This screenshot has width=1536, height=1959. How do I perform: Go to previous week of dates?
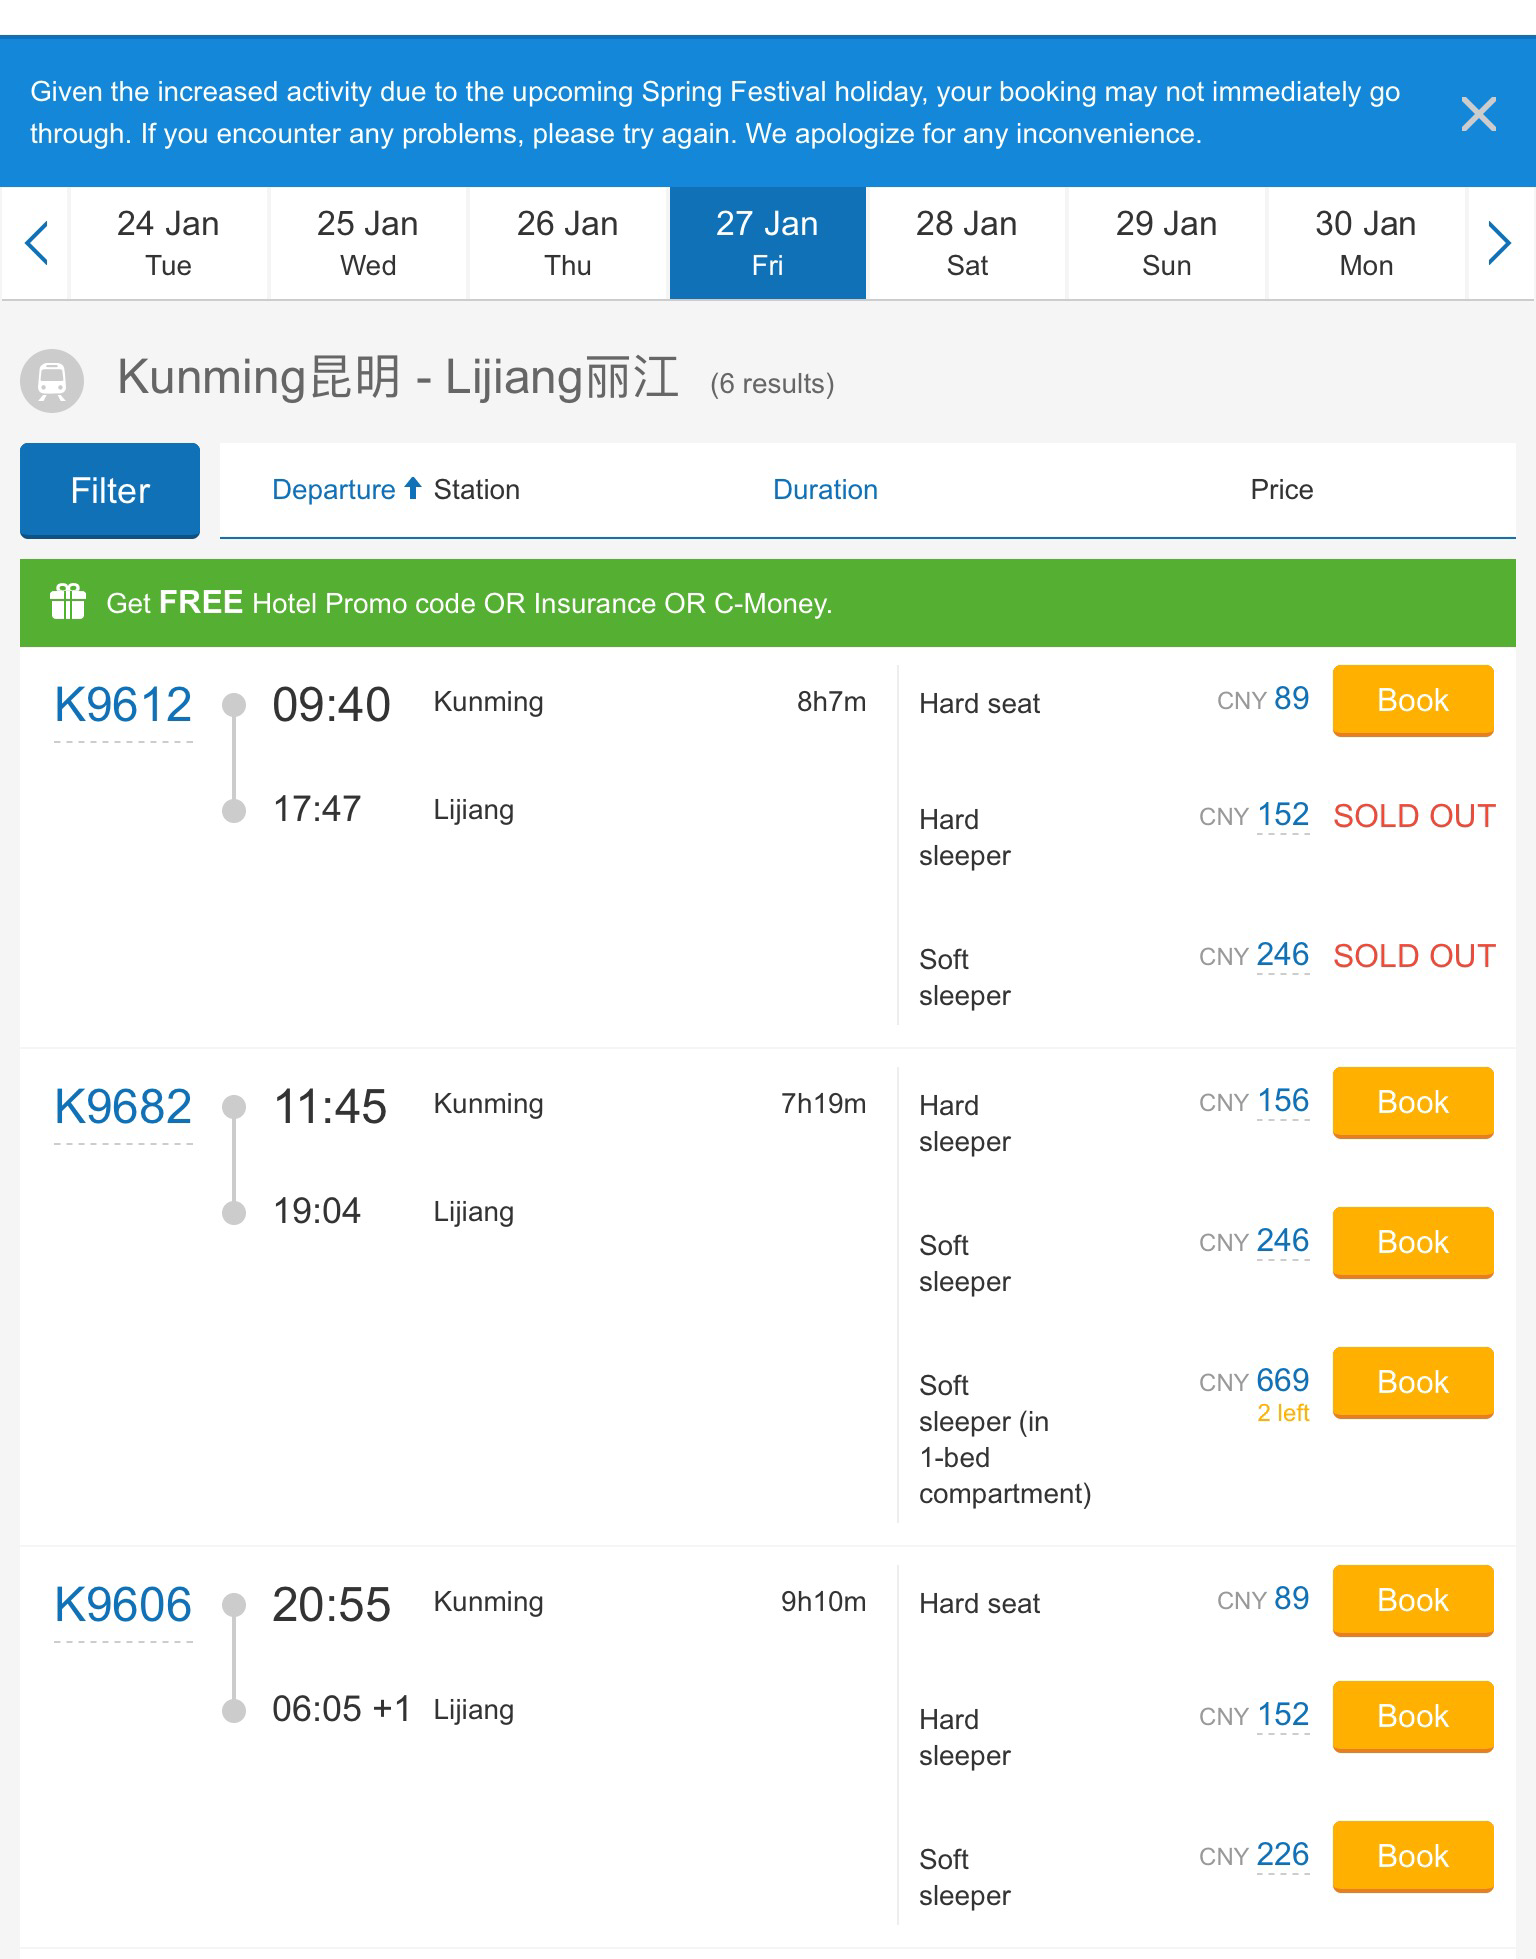(37, 243)
